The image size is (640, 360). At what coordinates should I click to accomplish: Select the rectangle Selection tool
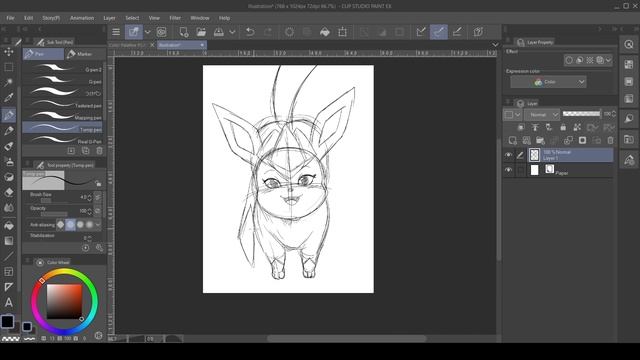pos(9,67)
